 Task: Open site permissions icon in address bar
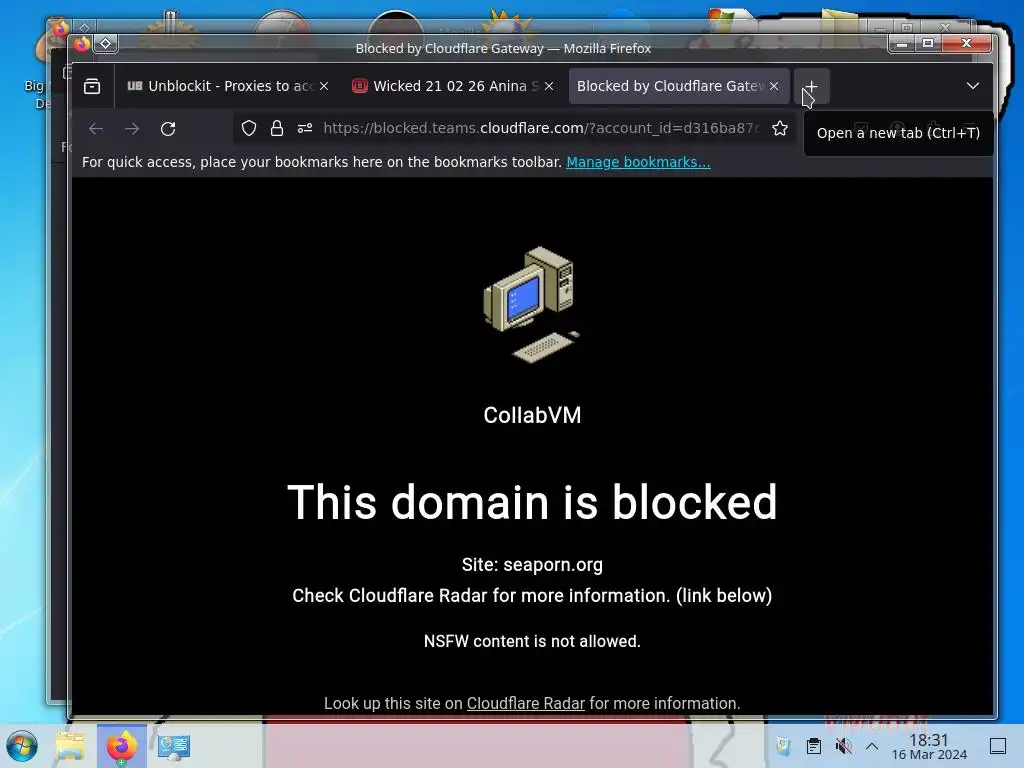(x=305, y=129)
